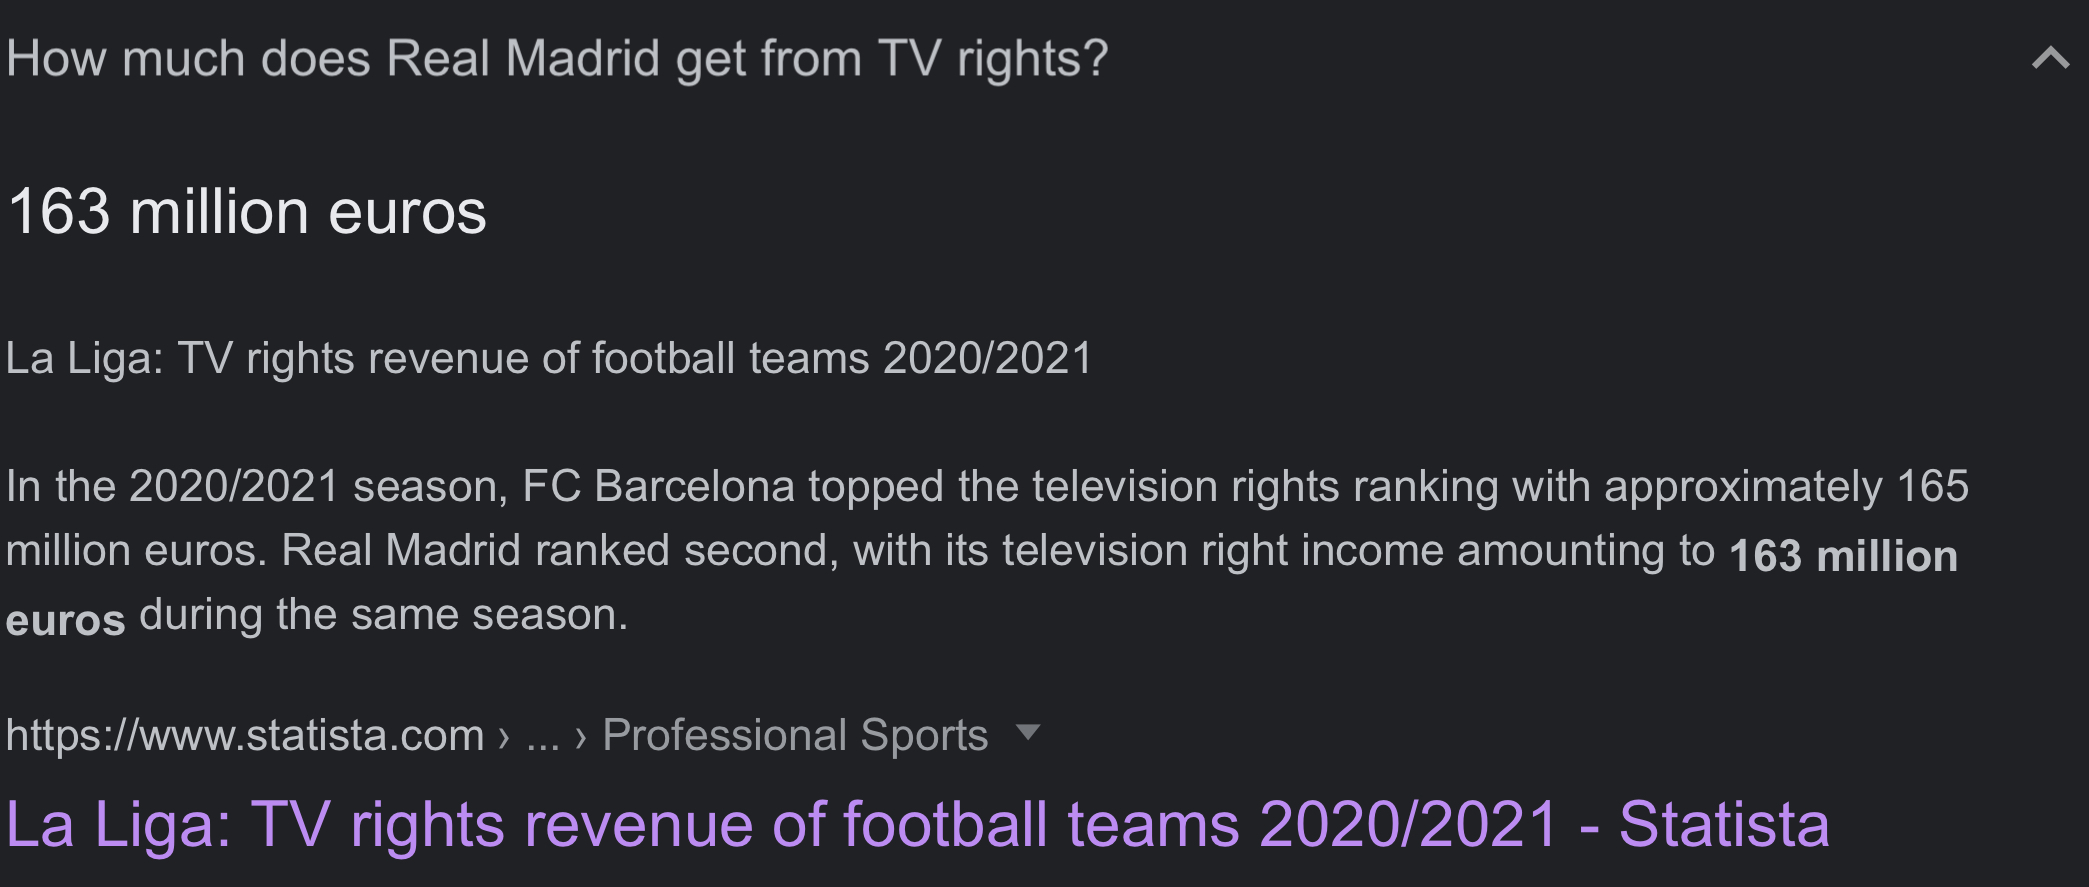The height and width of the screenshot is (887, 2089).
Task: Click "2020/2021" in the gray subtitle line
Action: point(987,358)
